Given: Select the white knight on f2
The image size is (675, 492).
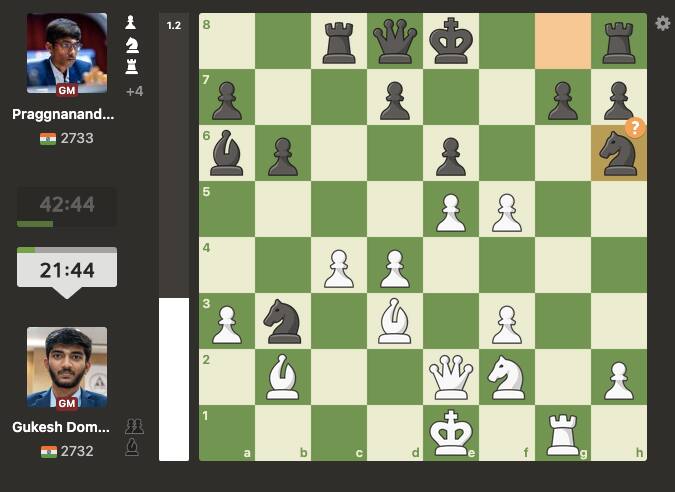Looking at the screenshot, I should pos(507,377).
